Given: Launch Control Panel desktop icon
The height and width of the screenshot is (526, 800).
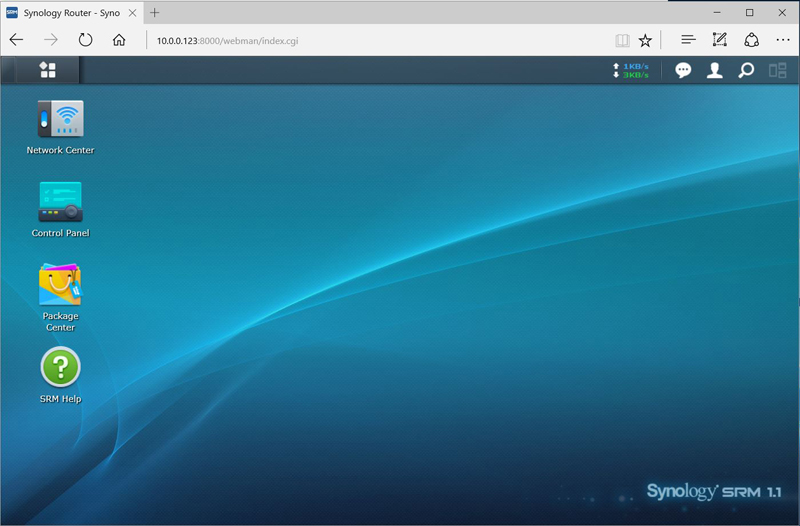Looking at the screenshot, I should (60, 202).
